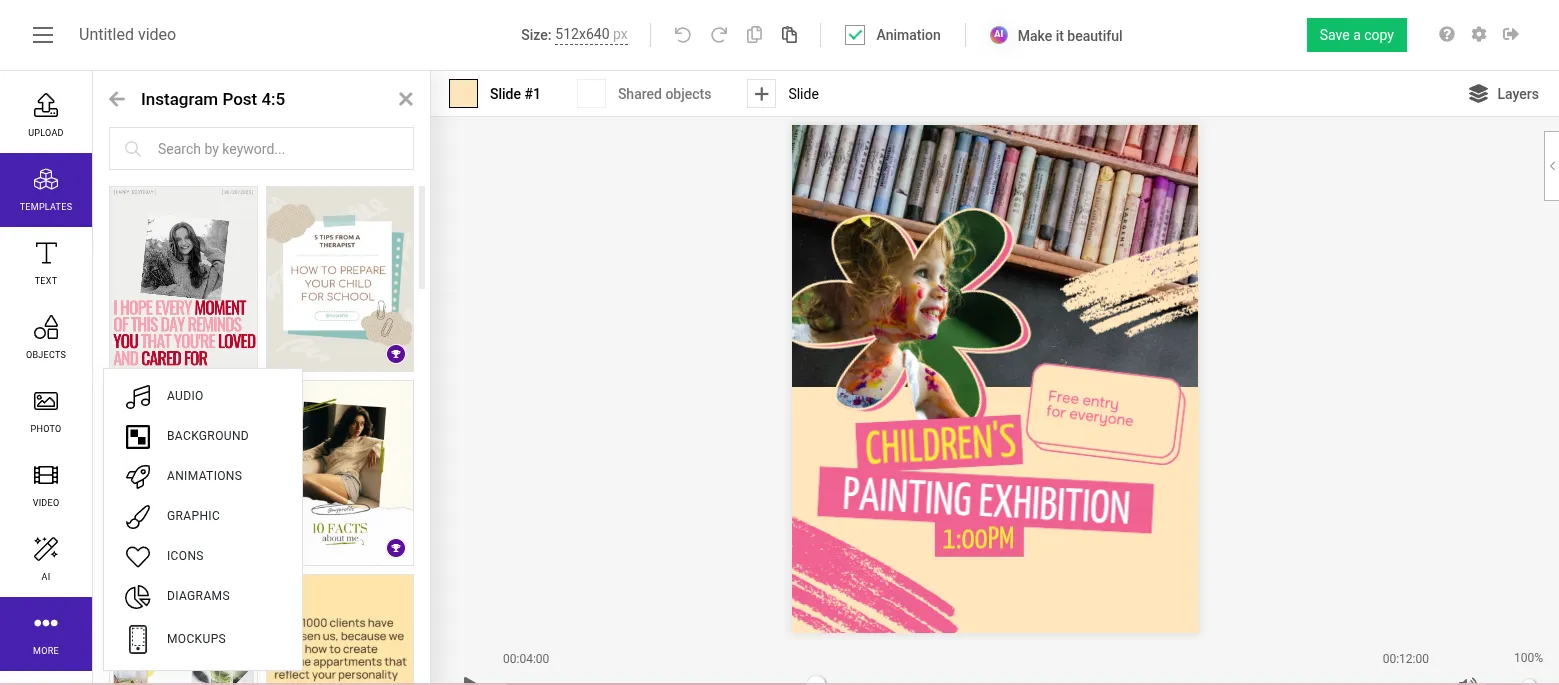Select Mockups in the More menu
Image resolution: width=1559 pixels, height=685 pixels.
(x=196, y=639)
